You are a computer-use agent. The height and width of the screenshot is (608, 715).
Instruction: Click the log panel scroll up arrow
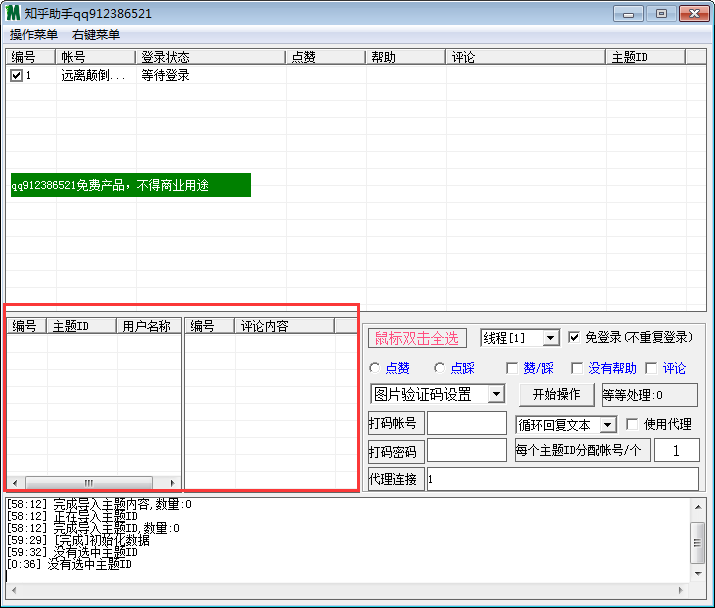coord(698,507)
